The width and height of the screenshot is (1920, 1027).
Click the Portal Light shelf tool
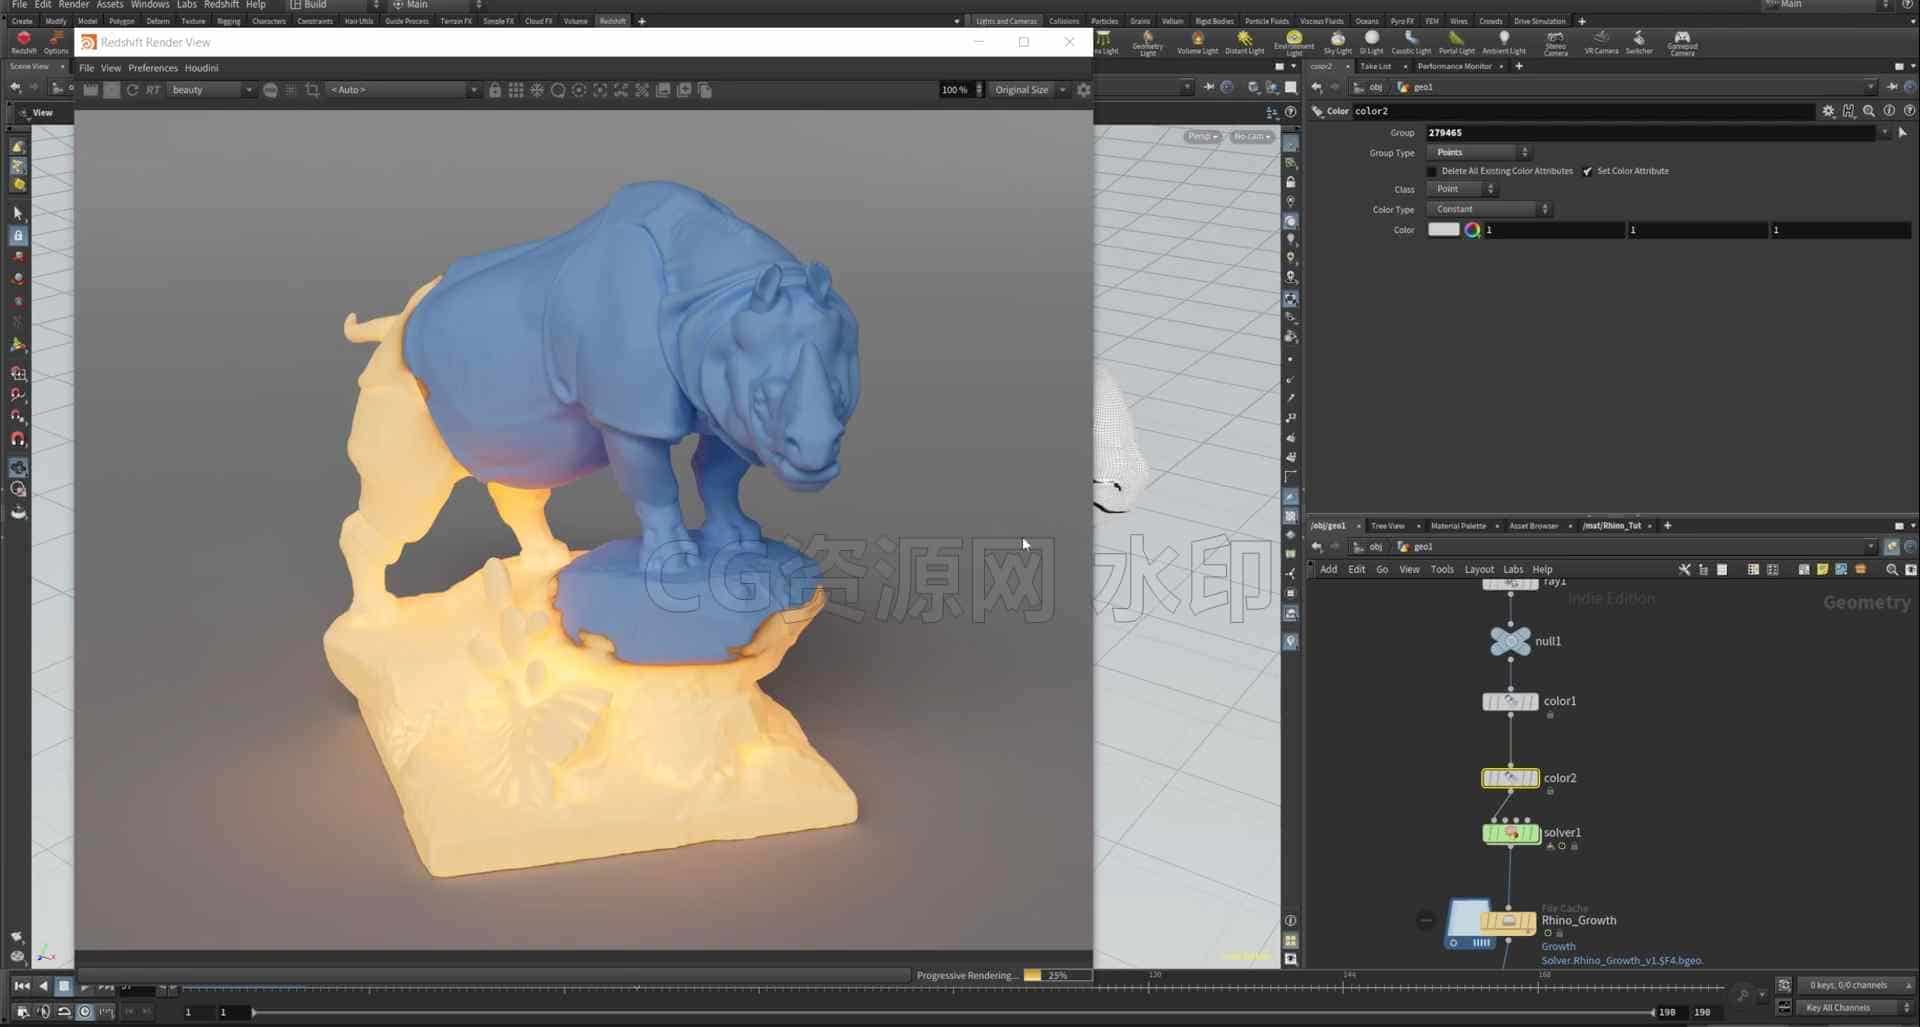[x=1456, y=42]
